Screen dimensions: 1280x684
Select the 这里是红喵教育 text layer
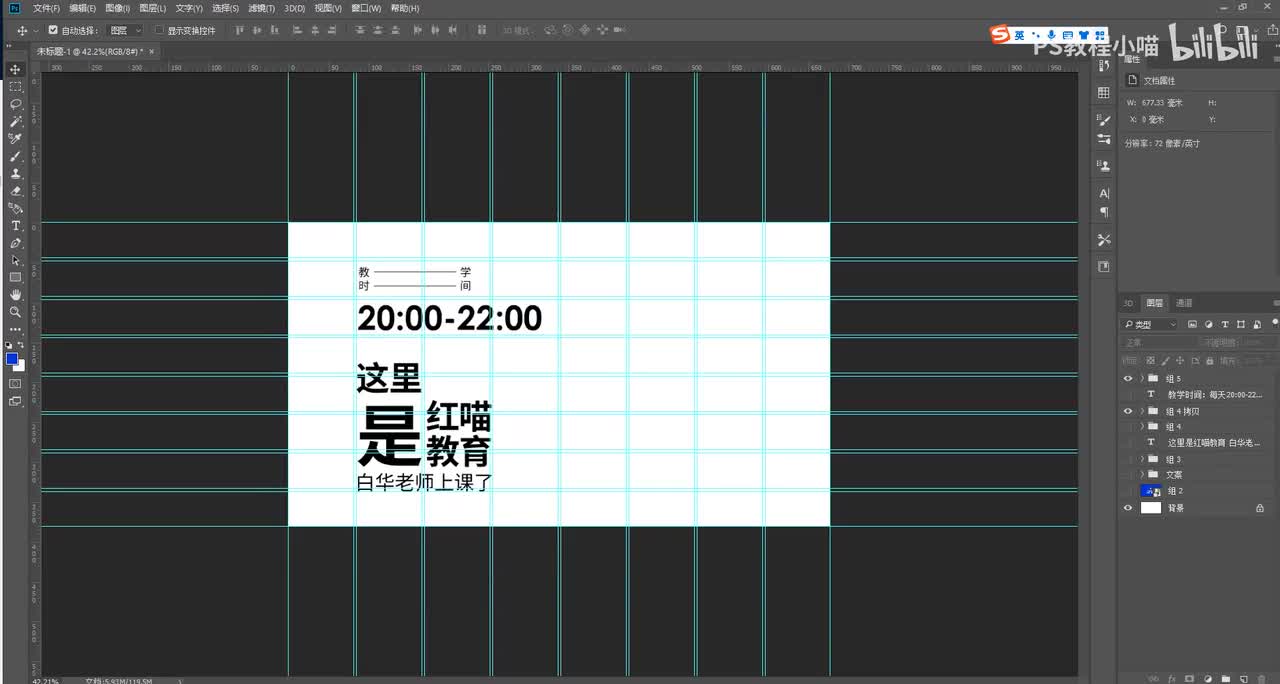[1213, 442]
